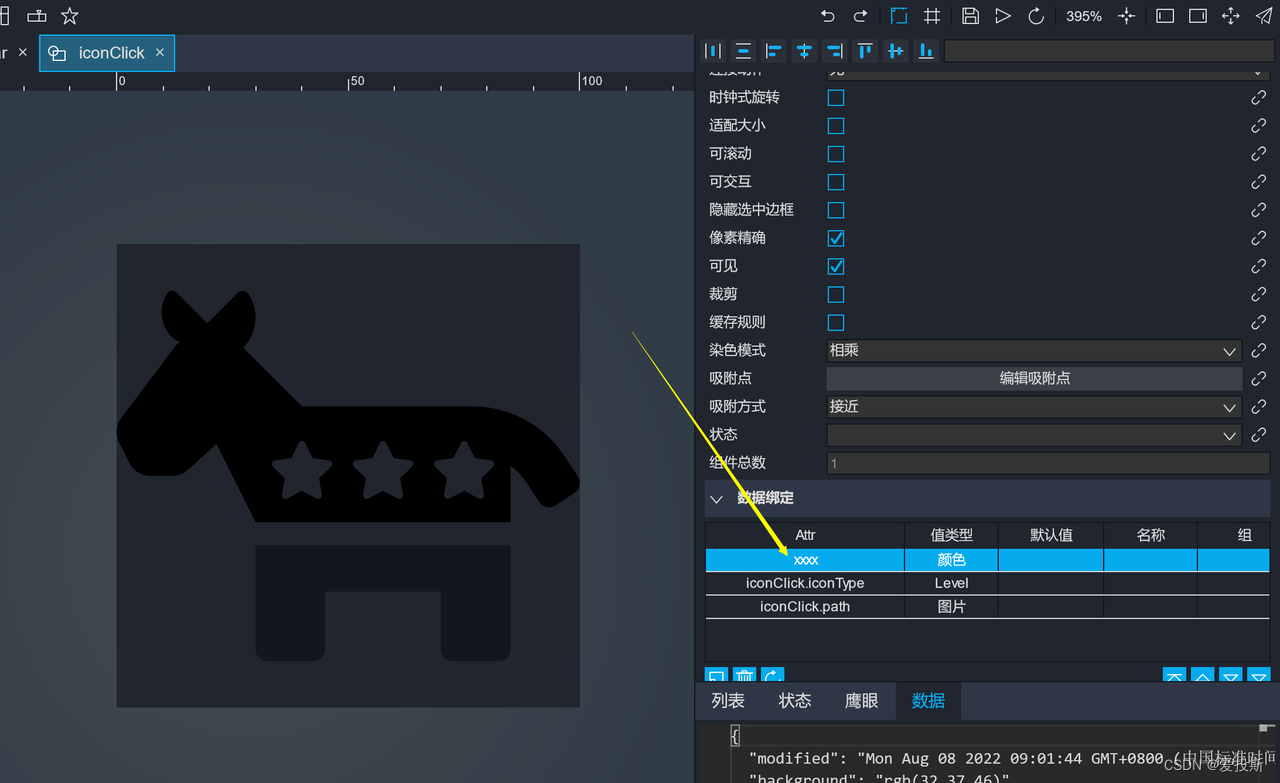The width and height of the screenshot is (1280, 783).
Task: Align selection to horizontal center
Action: pos(804,51)
